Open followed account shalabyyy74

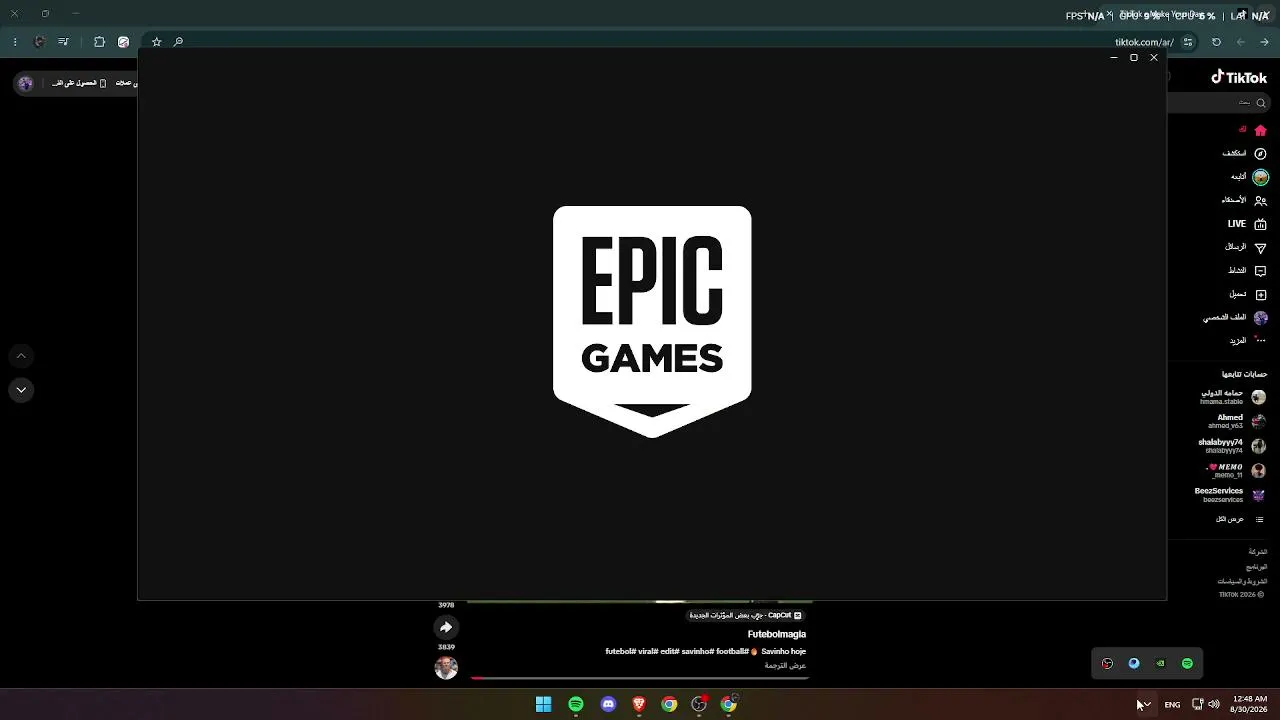(x=1232, y=446)
